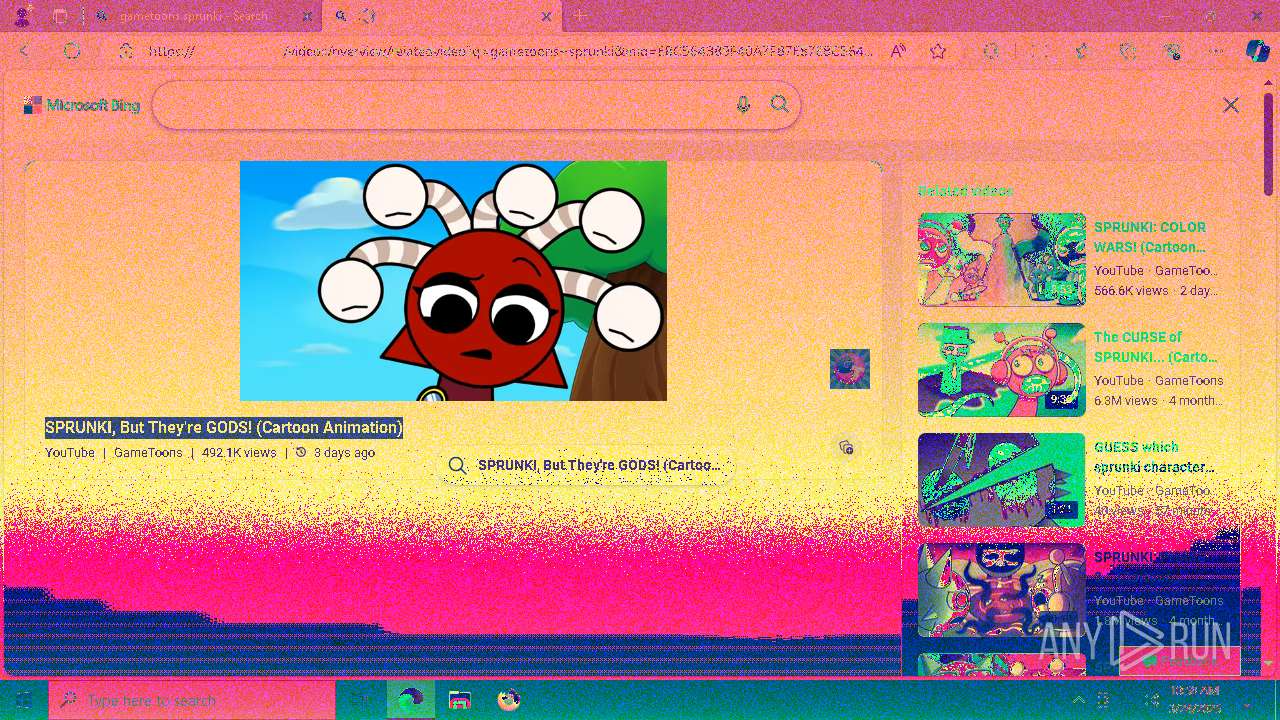Open 'SPRUNKI: COLOR WARS! (Cartoon...' title link
The image size is (1280, 720).
pyautogui.click(x=1150, y=237)
